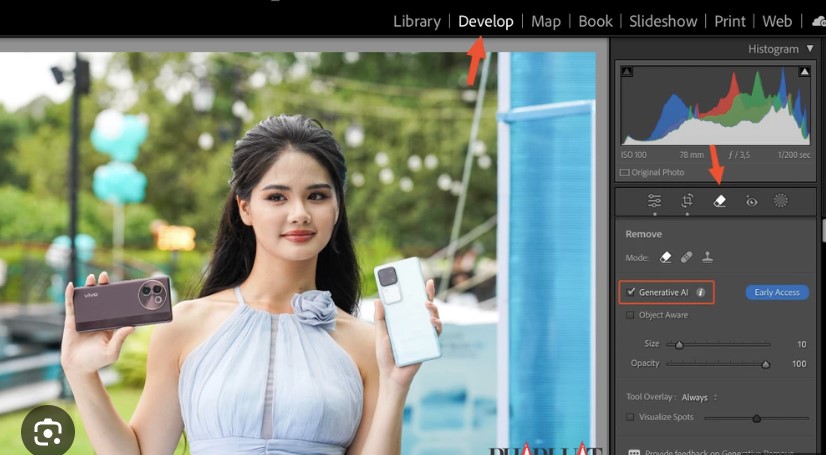Click the 1/200 sec shutter text
Viewport: 826px width, 455px height.
coord(794,155)
